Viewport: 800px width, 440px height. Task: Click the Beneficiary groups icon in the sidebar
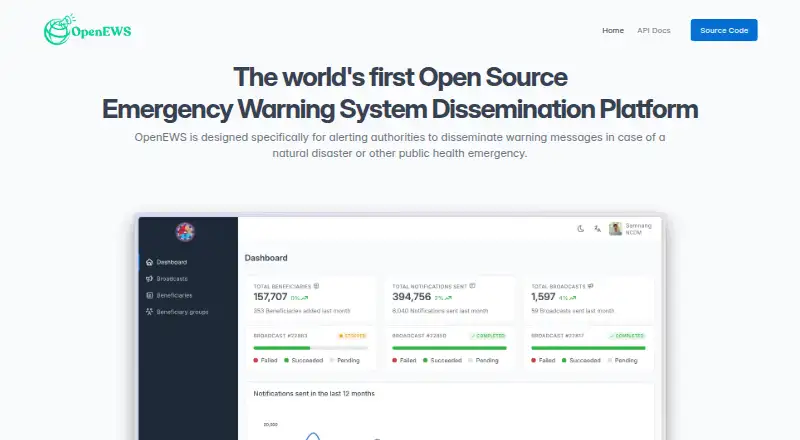[149, 311]
